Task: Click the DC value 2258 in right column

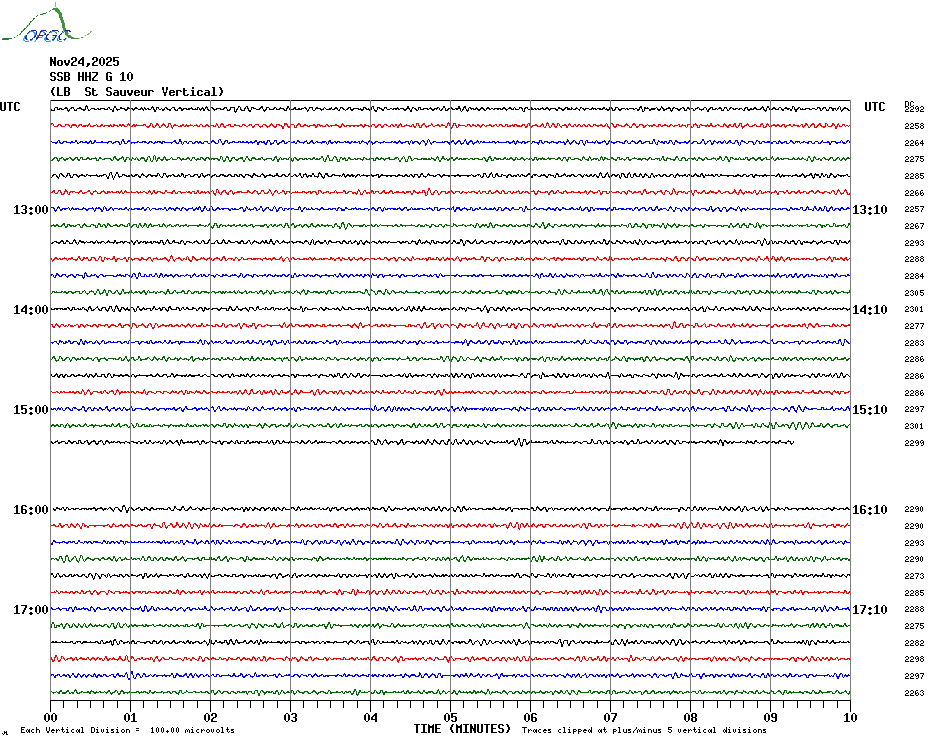Action: click(914, 126)
